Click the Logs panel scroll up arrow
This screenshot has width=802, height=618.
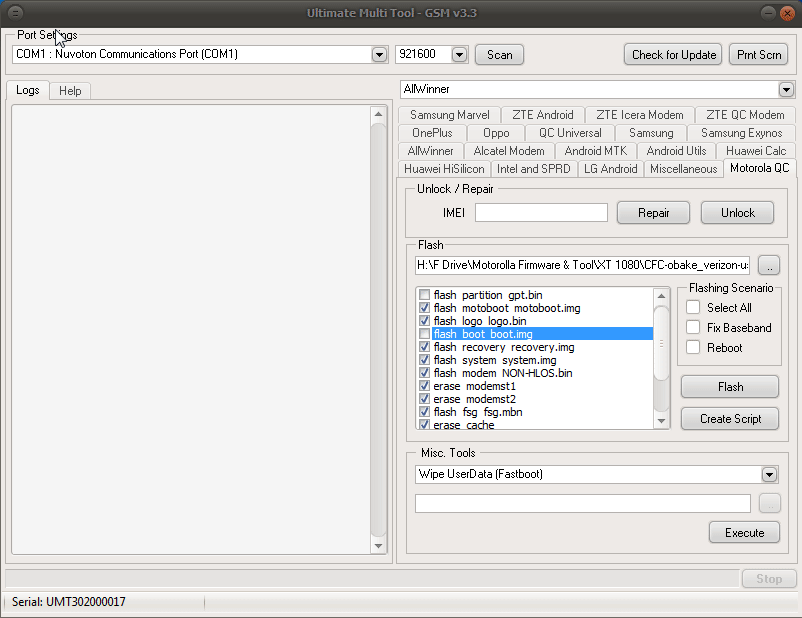tap(378, 114)
